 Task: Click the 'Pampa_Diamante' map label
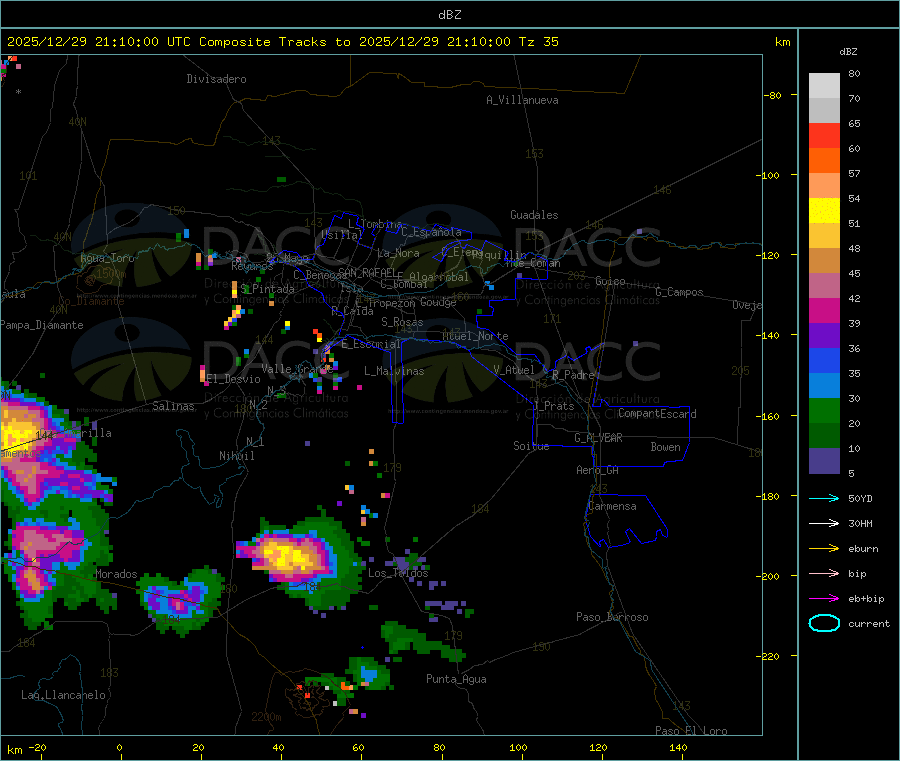42,325
